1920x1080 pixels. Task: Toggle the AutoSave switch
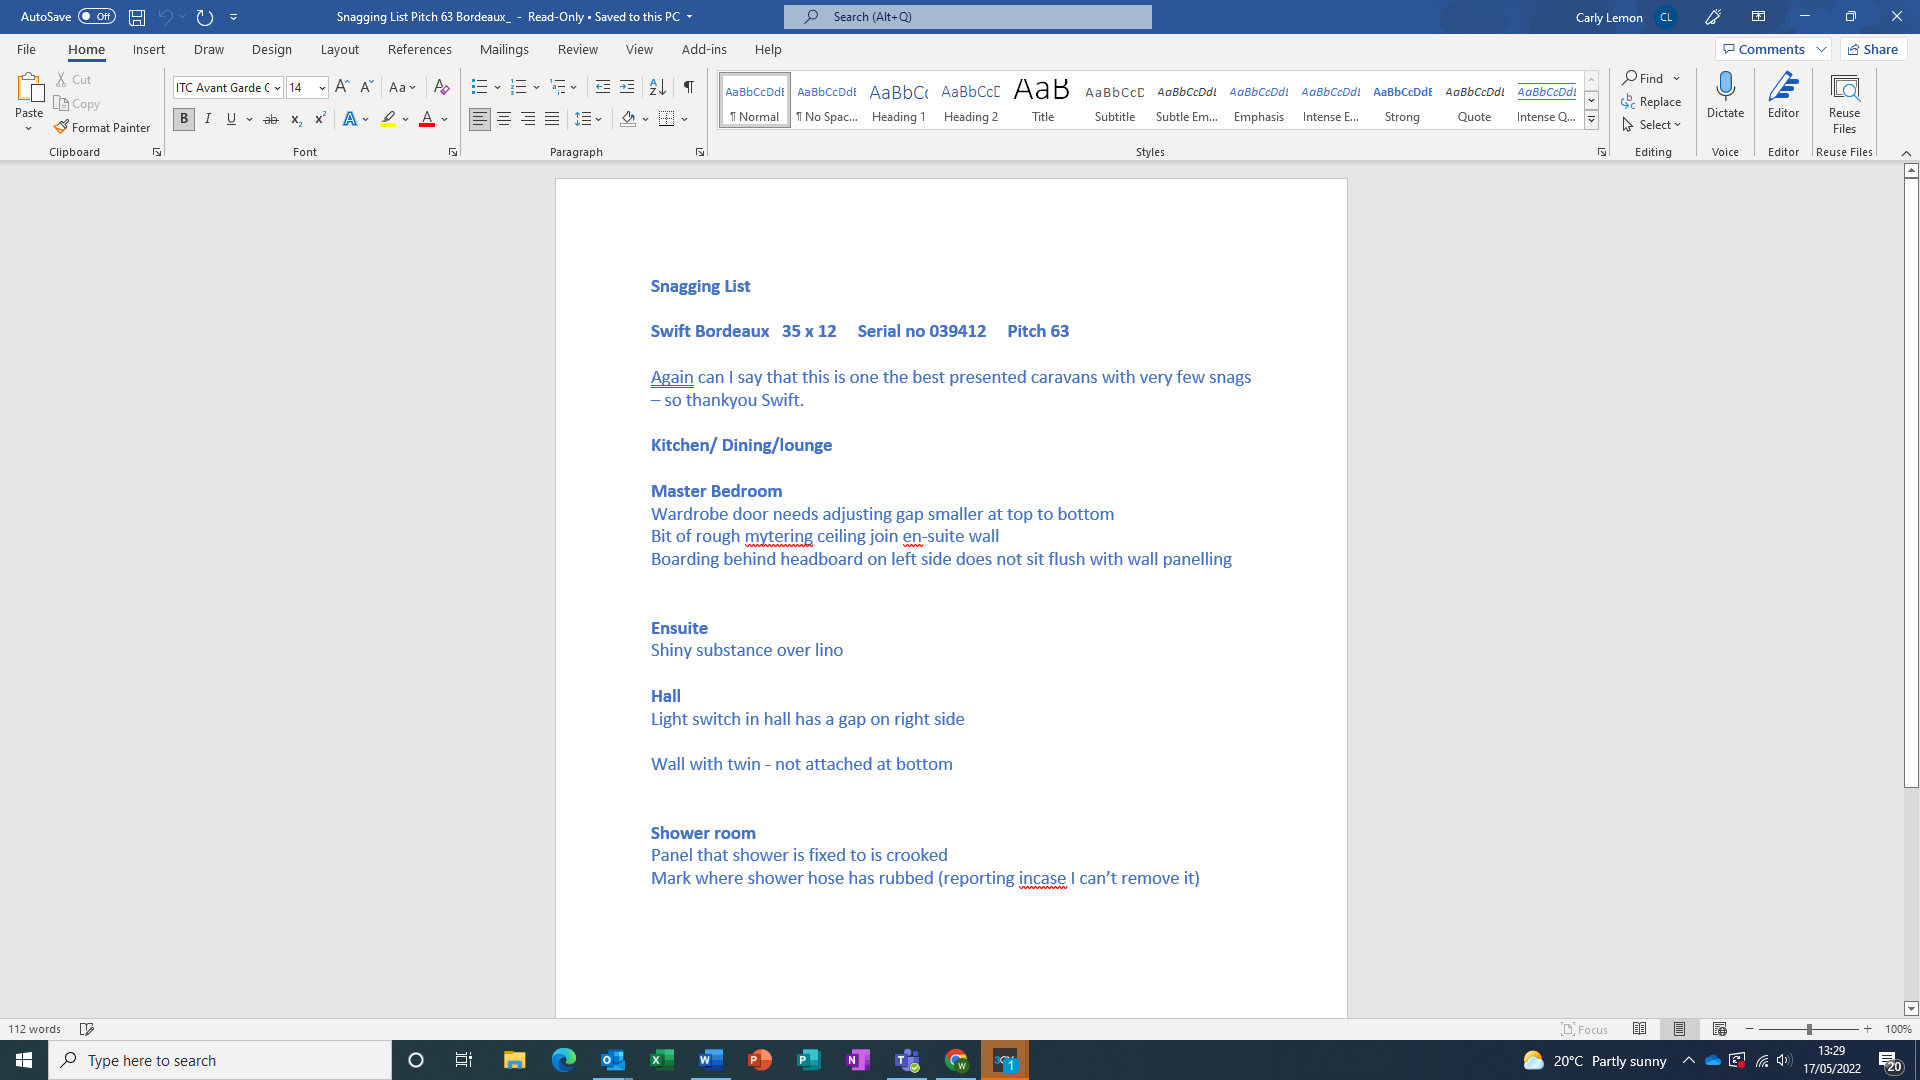pyautogui.click(x=97, y=16)
